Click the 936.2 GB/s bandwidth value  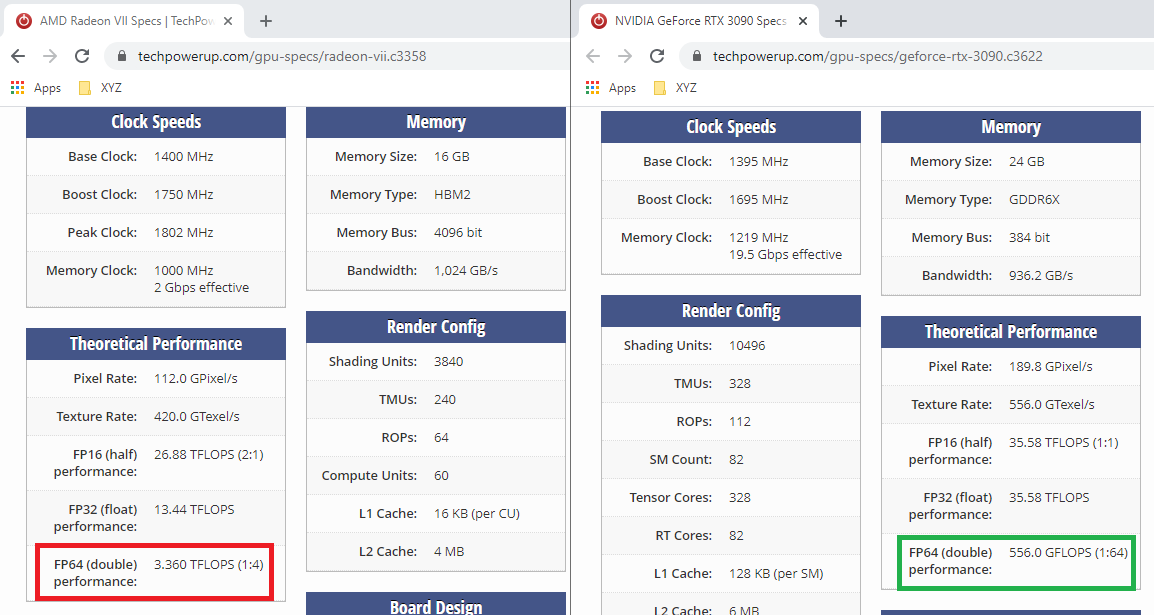[1041, 276]
